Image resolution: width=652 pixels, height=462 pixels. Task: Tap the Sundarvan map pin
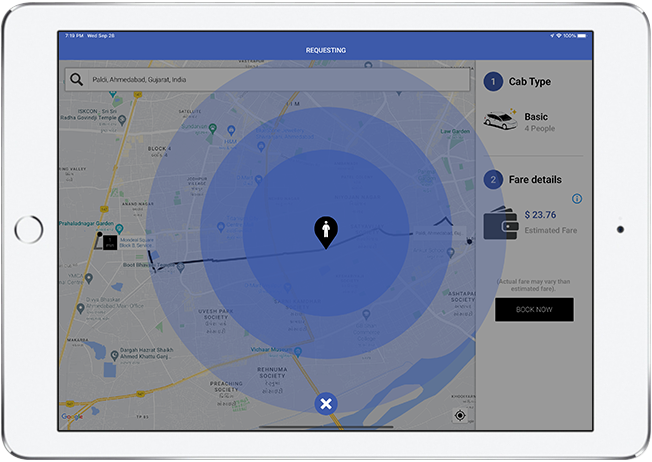pos(212,128)
